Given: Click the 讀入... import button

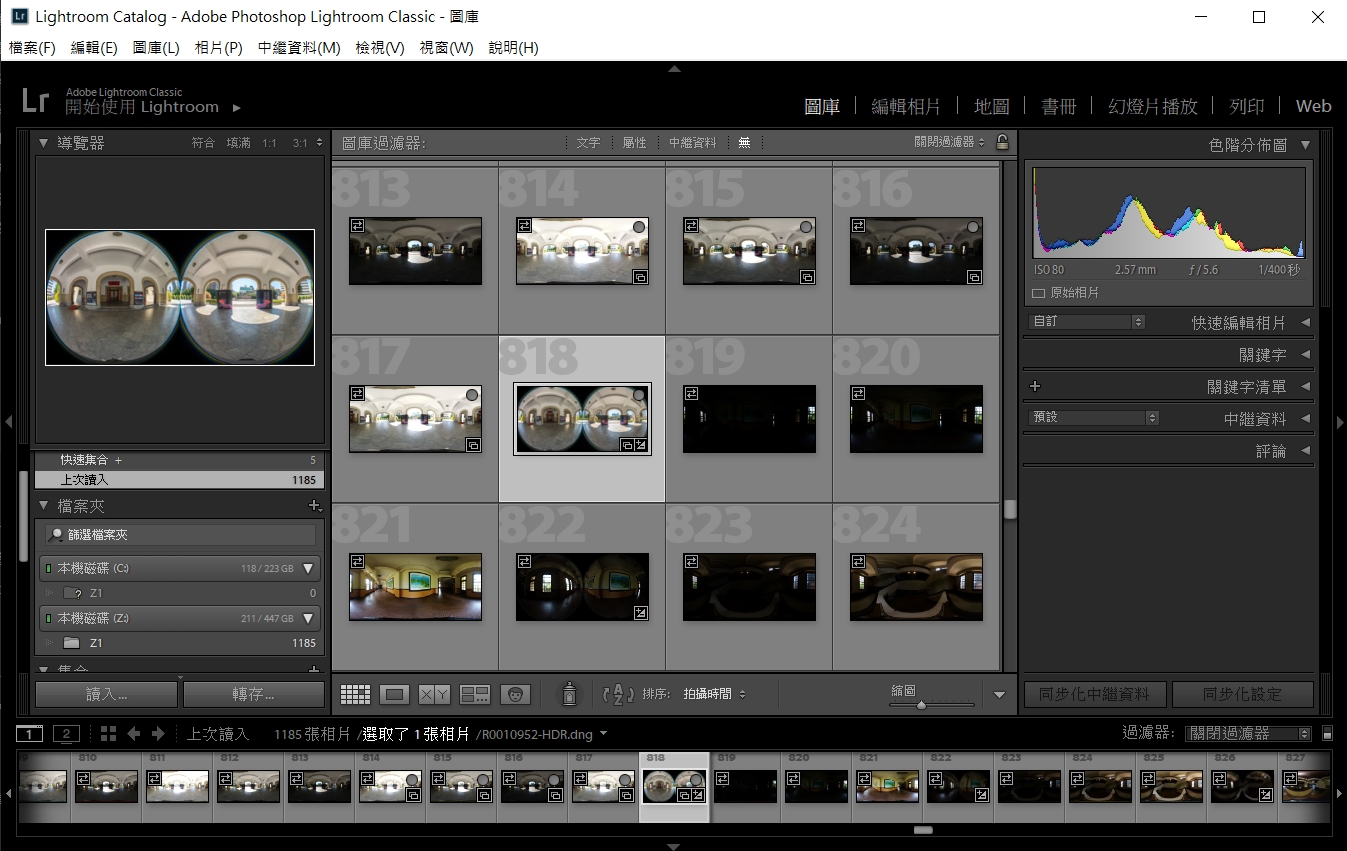Looking at the screenshot, I should pyautogui.click(x=107, y=694).
